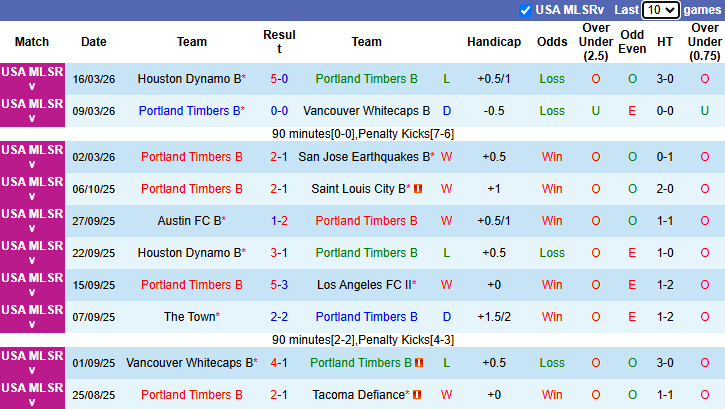The height and width of the screenshot is (409, 725).
Task: Open the Last 10 games dropdown
Action: click(x=661, y=10)
